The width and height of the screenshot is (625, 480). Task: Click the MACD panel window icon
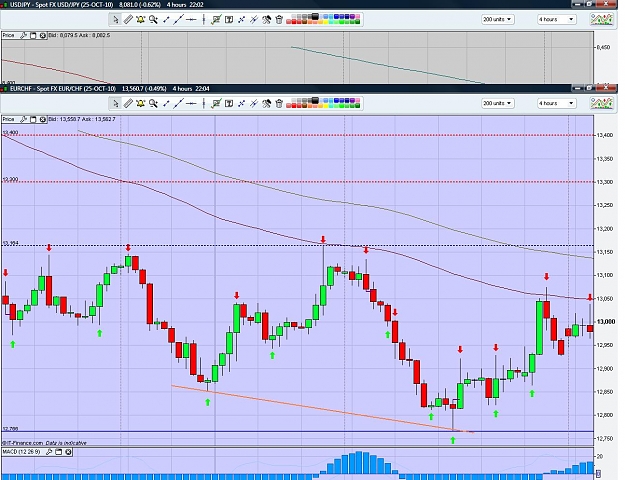(x=59, y=452)
